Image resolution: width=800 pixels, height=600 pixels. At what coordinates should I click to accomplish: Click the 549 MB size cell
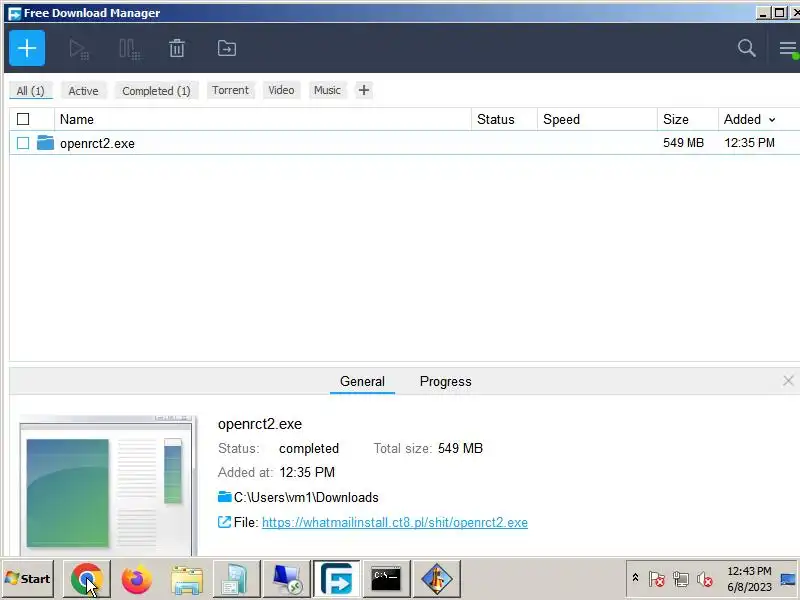pyautogui.click(x=683, y=143)
